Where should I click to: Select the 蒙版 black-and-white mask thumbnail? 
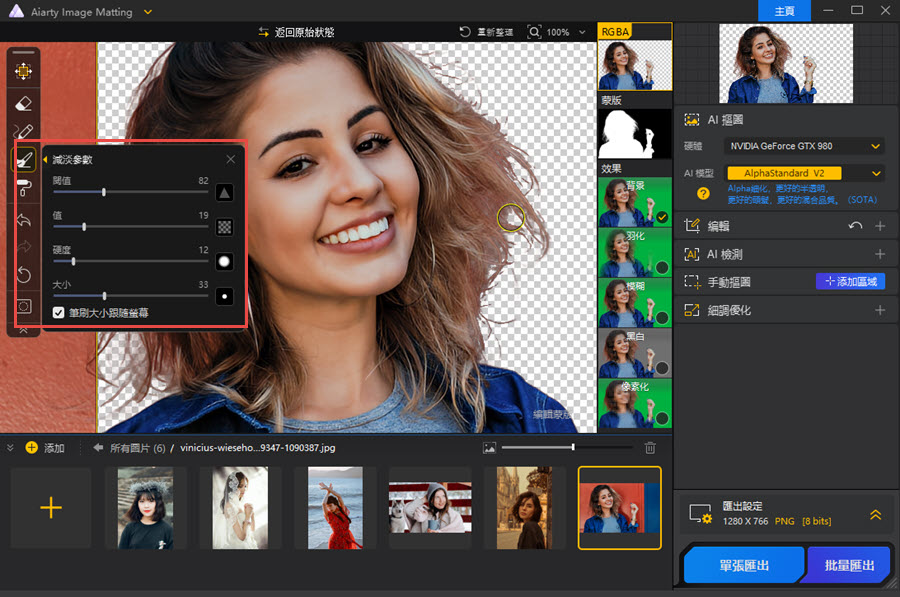[635, 133]
